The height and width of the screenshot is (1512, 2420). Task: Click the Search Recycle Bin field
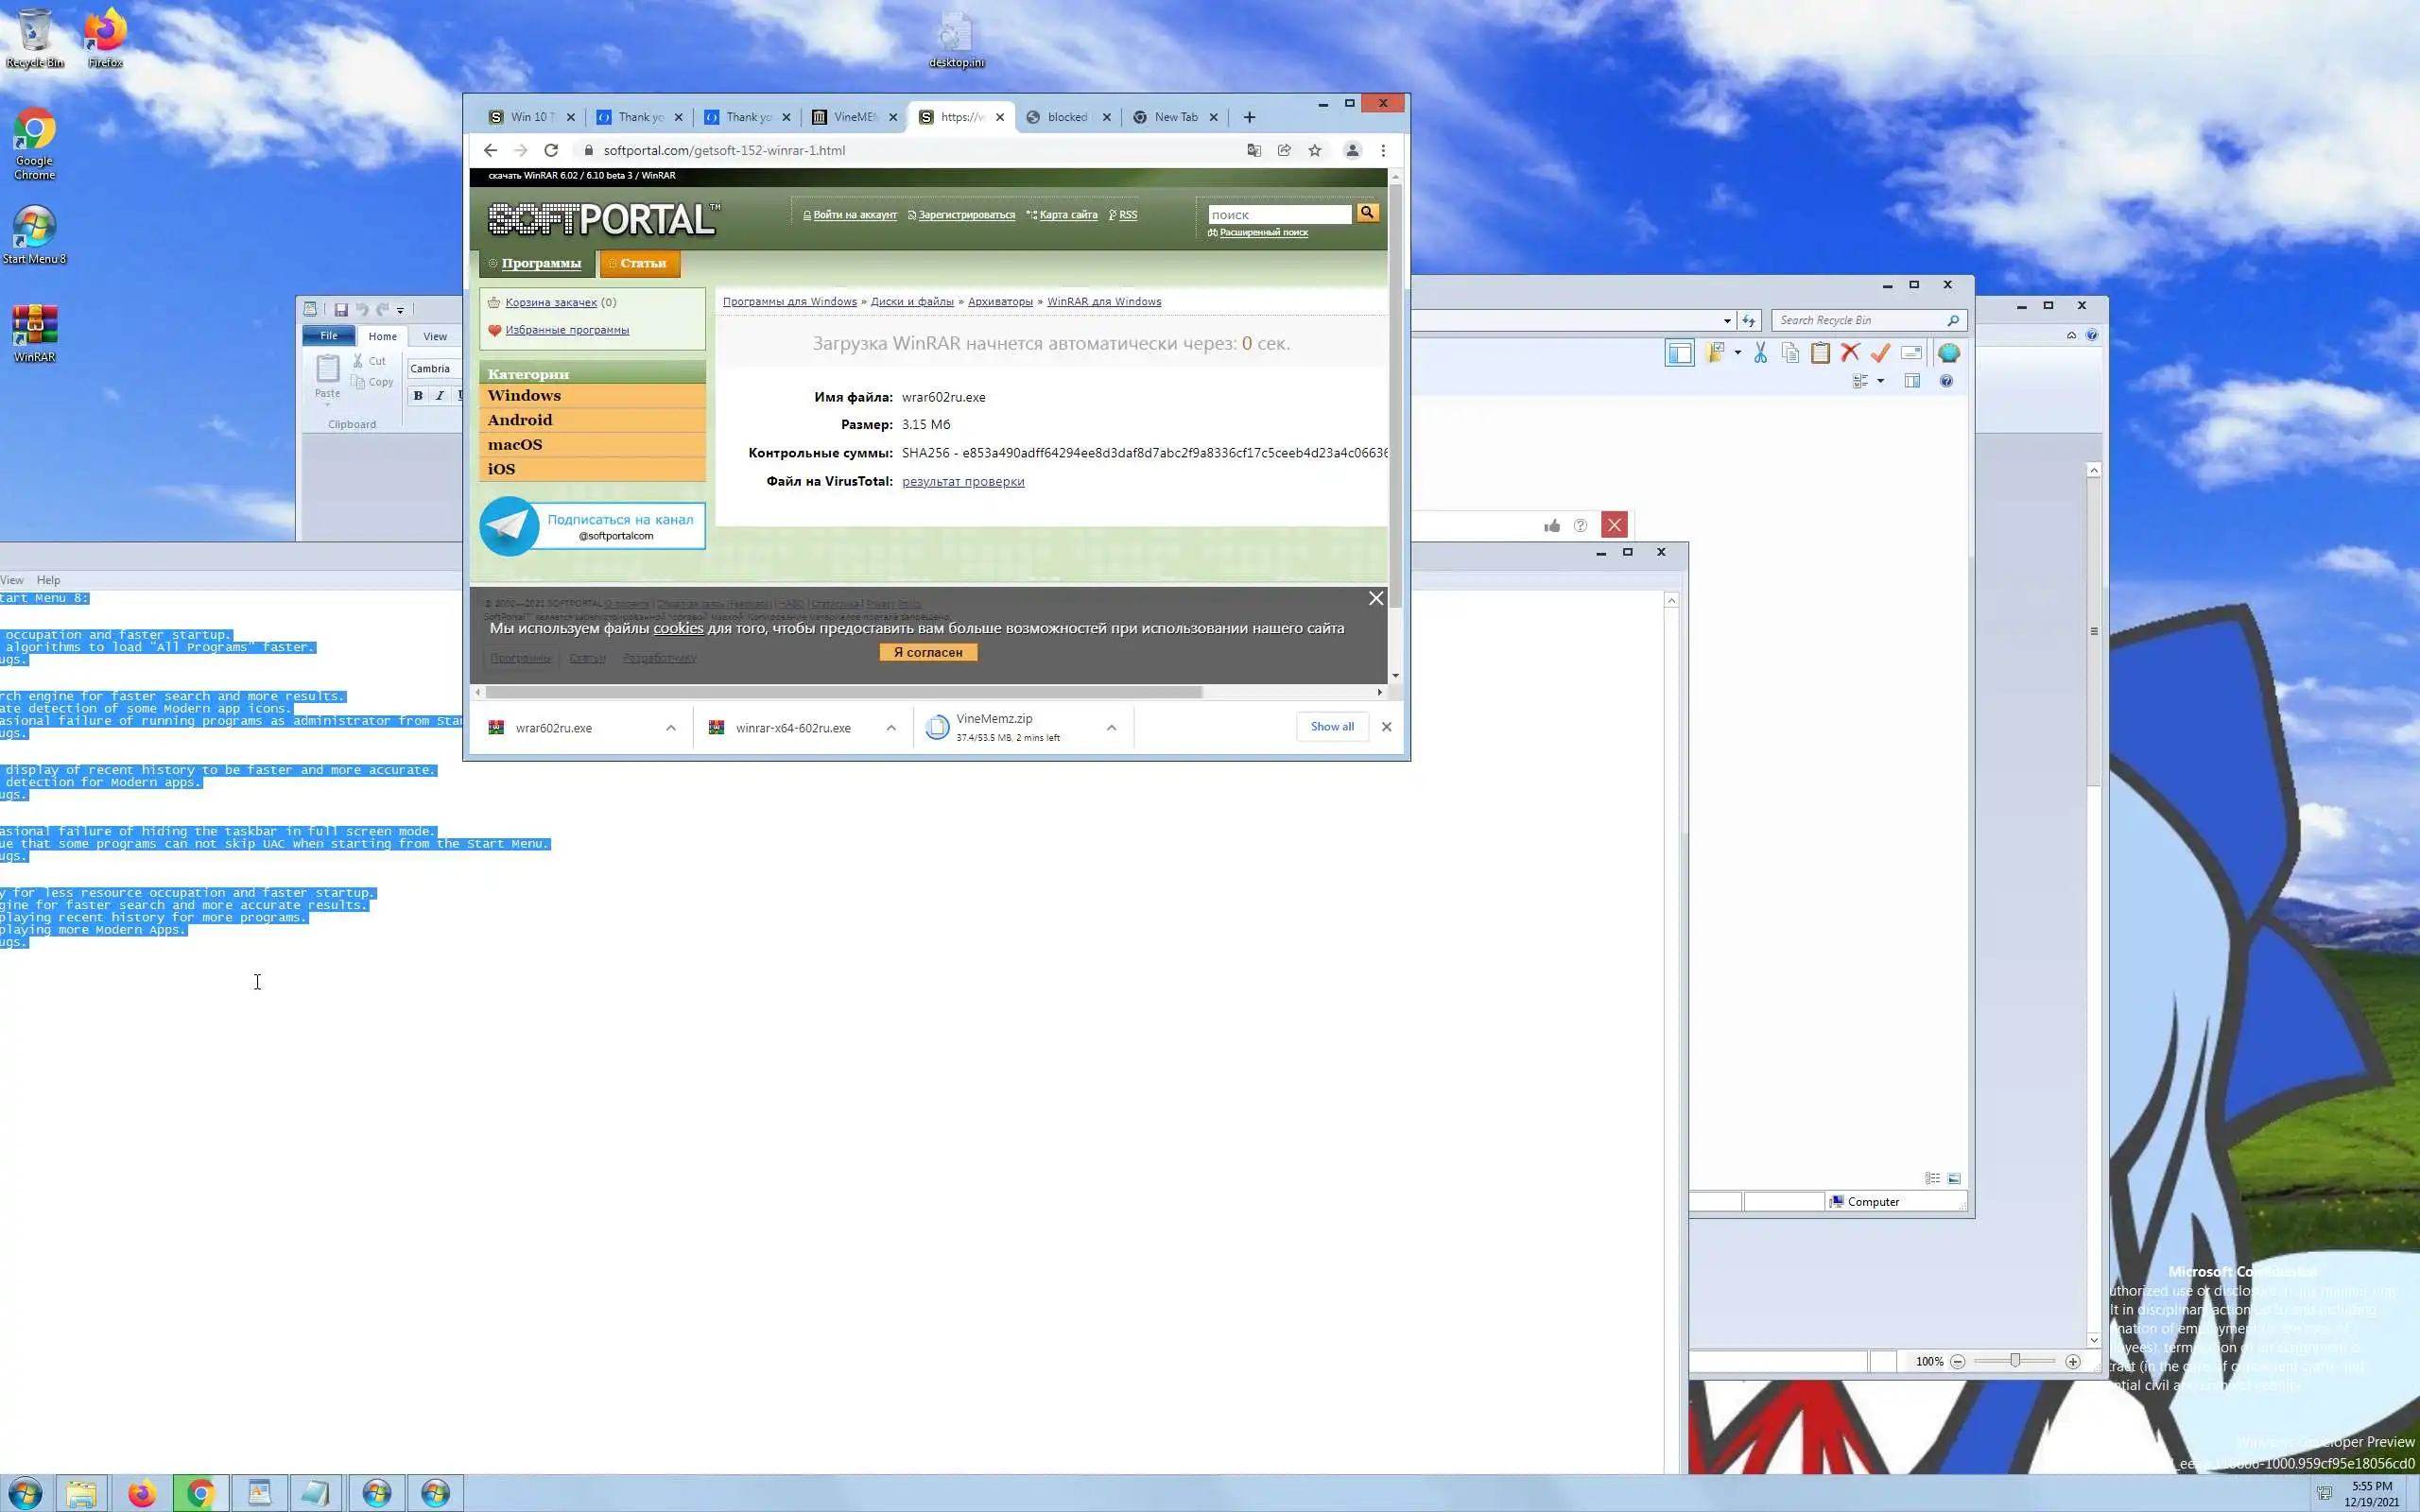click(x=1860, y=320)
